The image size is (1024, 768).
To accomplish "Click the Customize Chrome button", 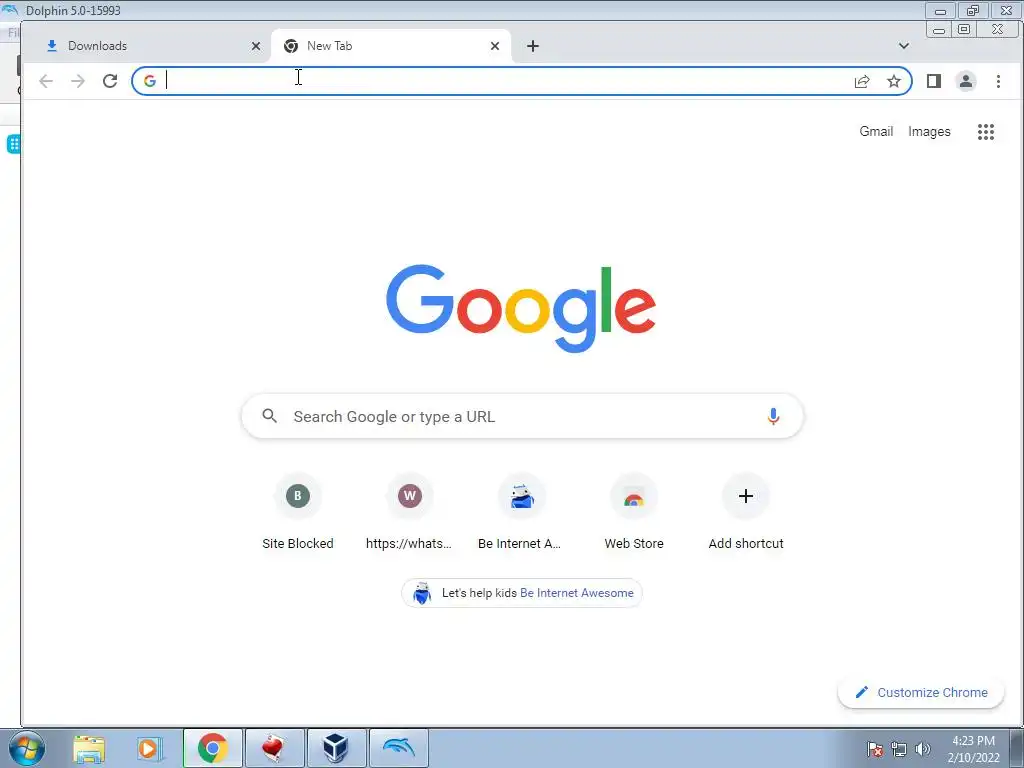I will 921,692.
